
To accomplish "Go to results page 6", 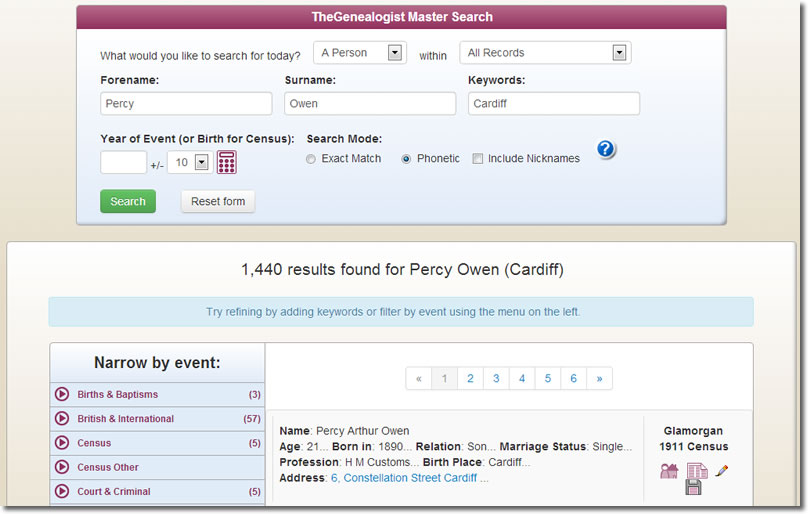I will 573,378.
